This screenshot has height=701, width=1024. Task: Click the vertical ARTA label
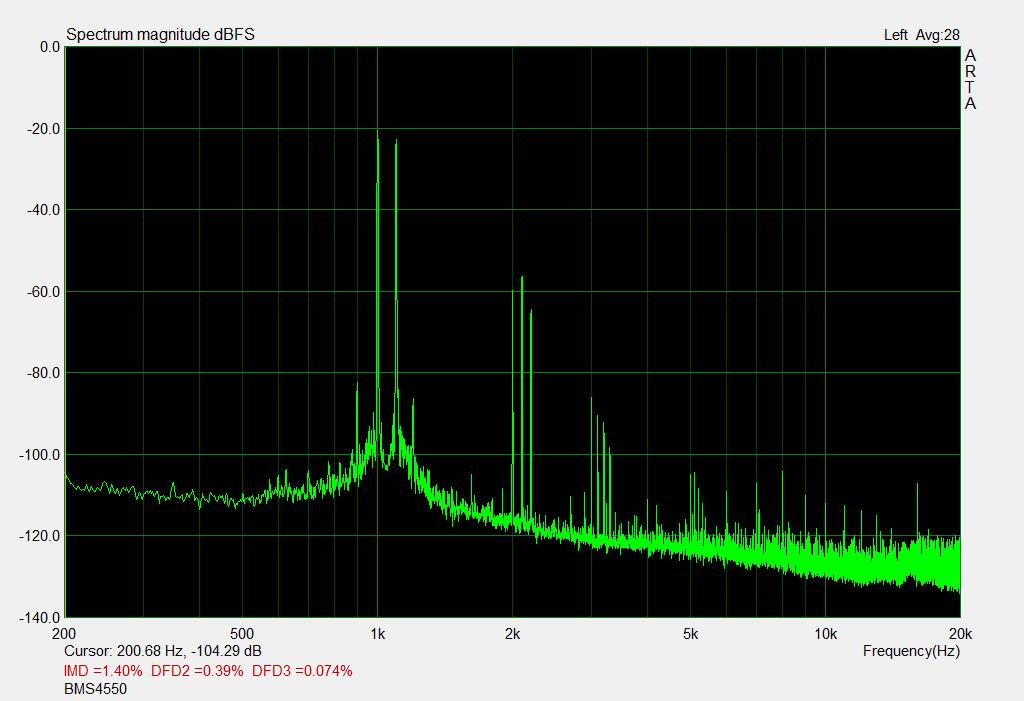[970, 80]
